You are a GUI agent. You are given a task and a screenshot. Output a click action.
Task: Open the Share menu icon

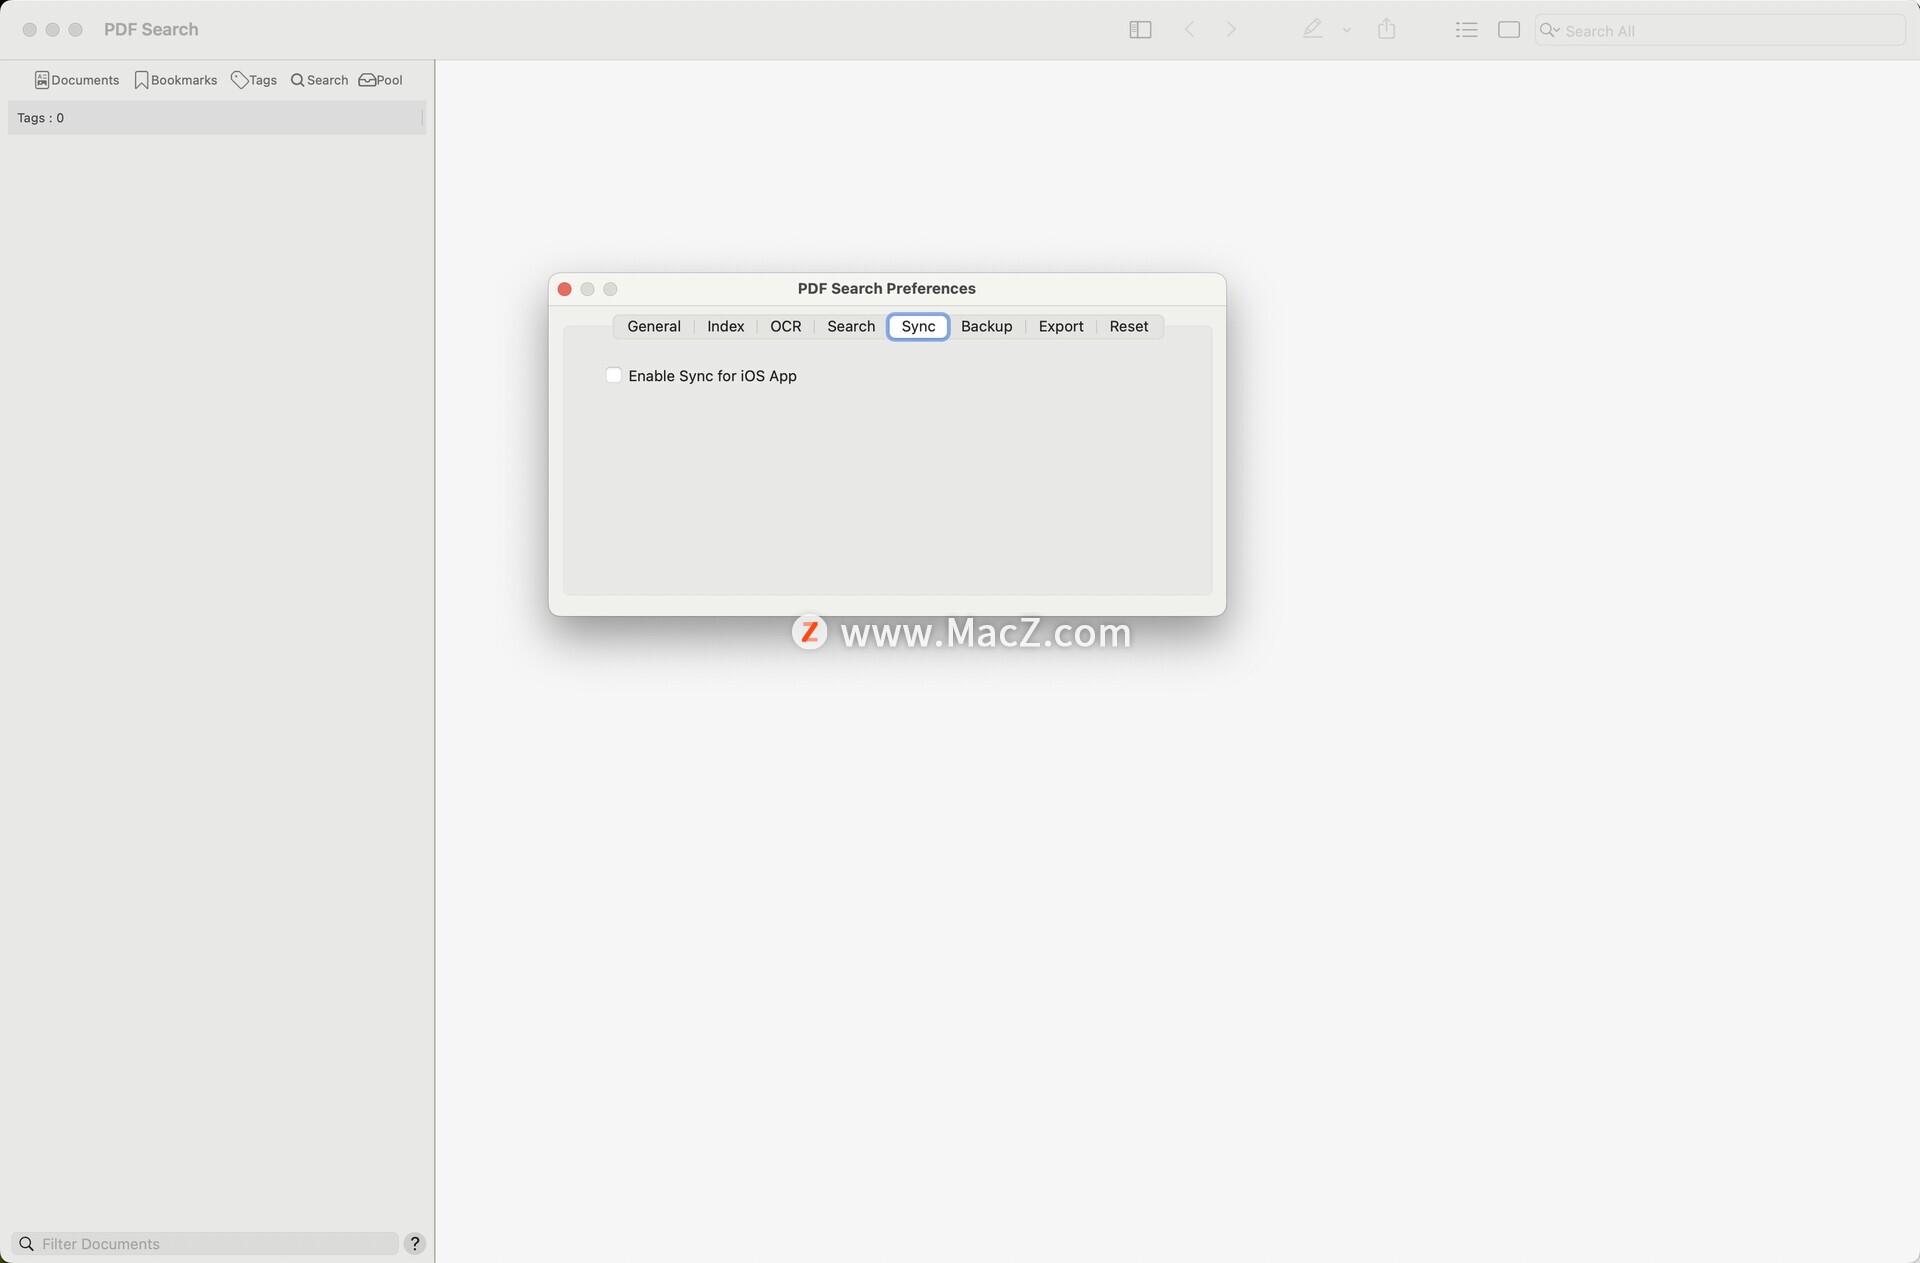(x=1386, y=29)
